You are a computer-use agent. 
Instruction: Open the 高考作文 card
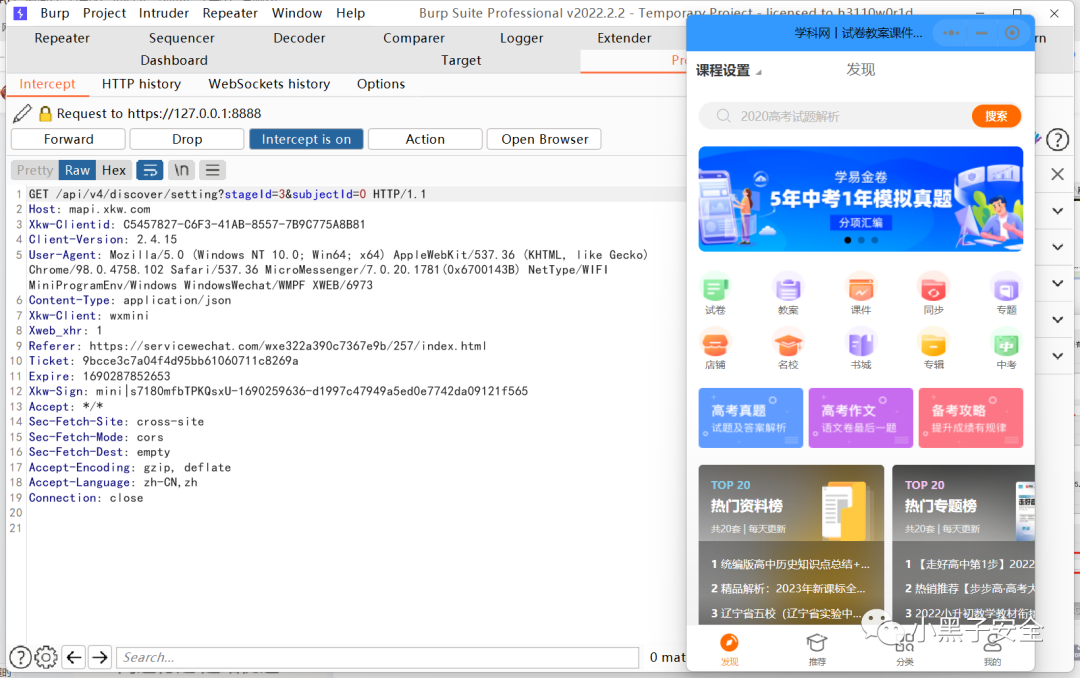[x=860, y=418]
